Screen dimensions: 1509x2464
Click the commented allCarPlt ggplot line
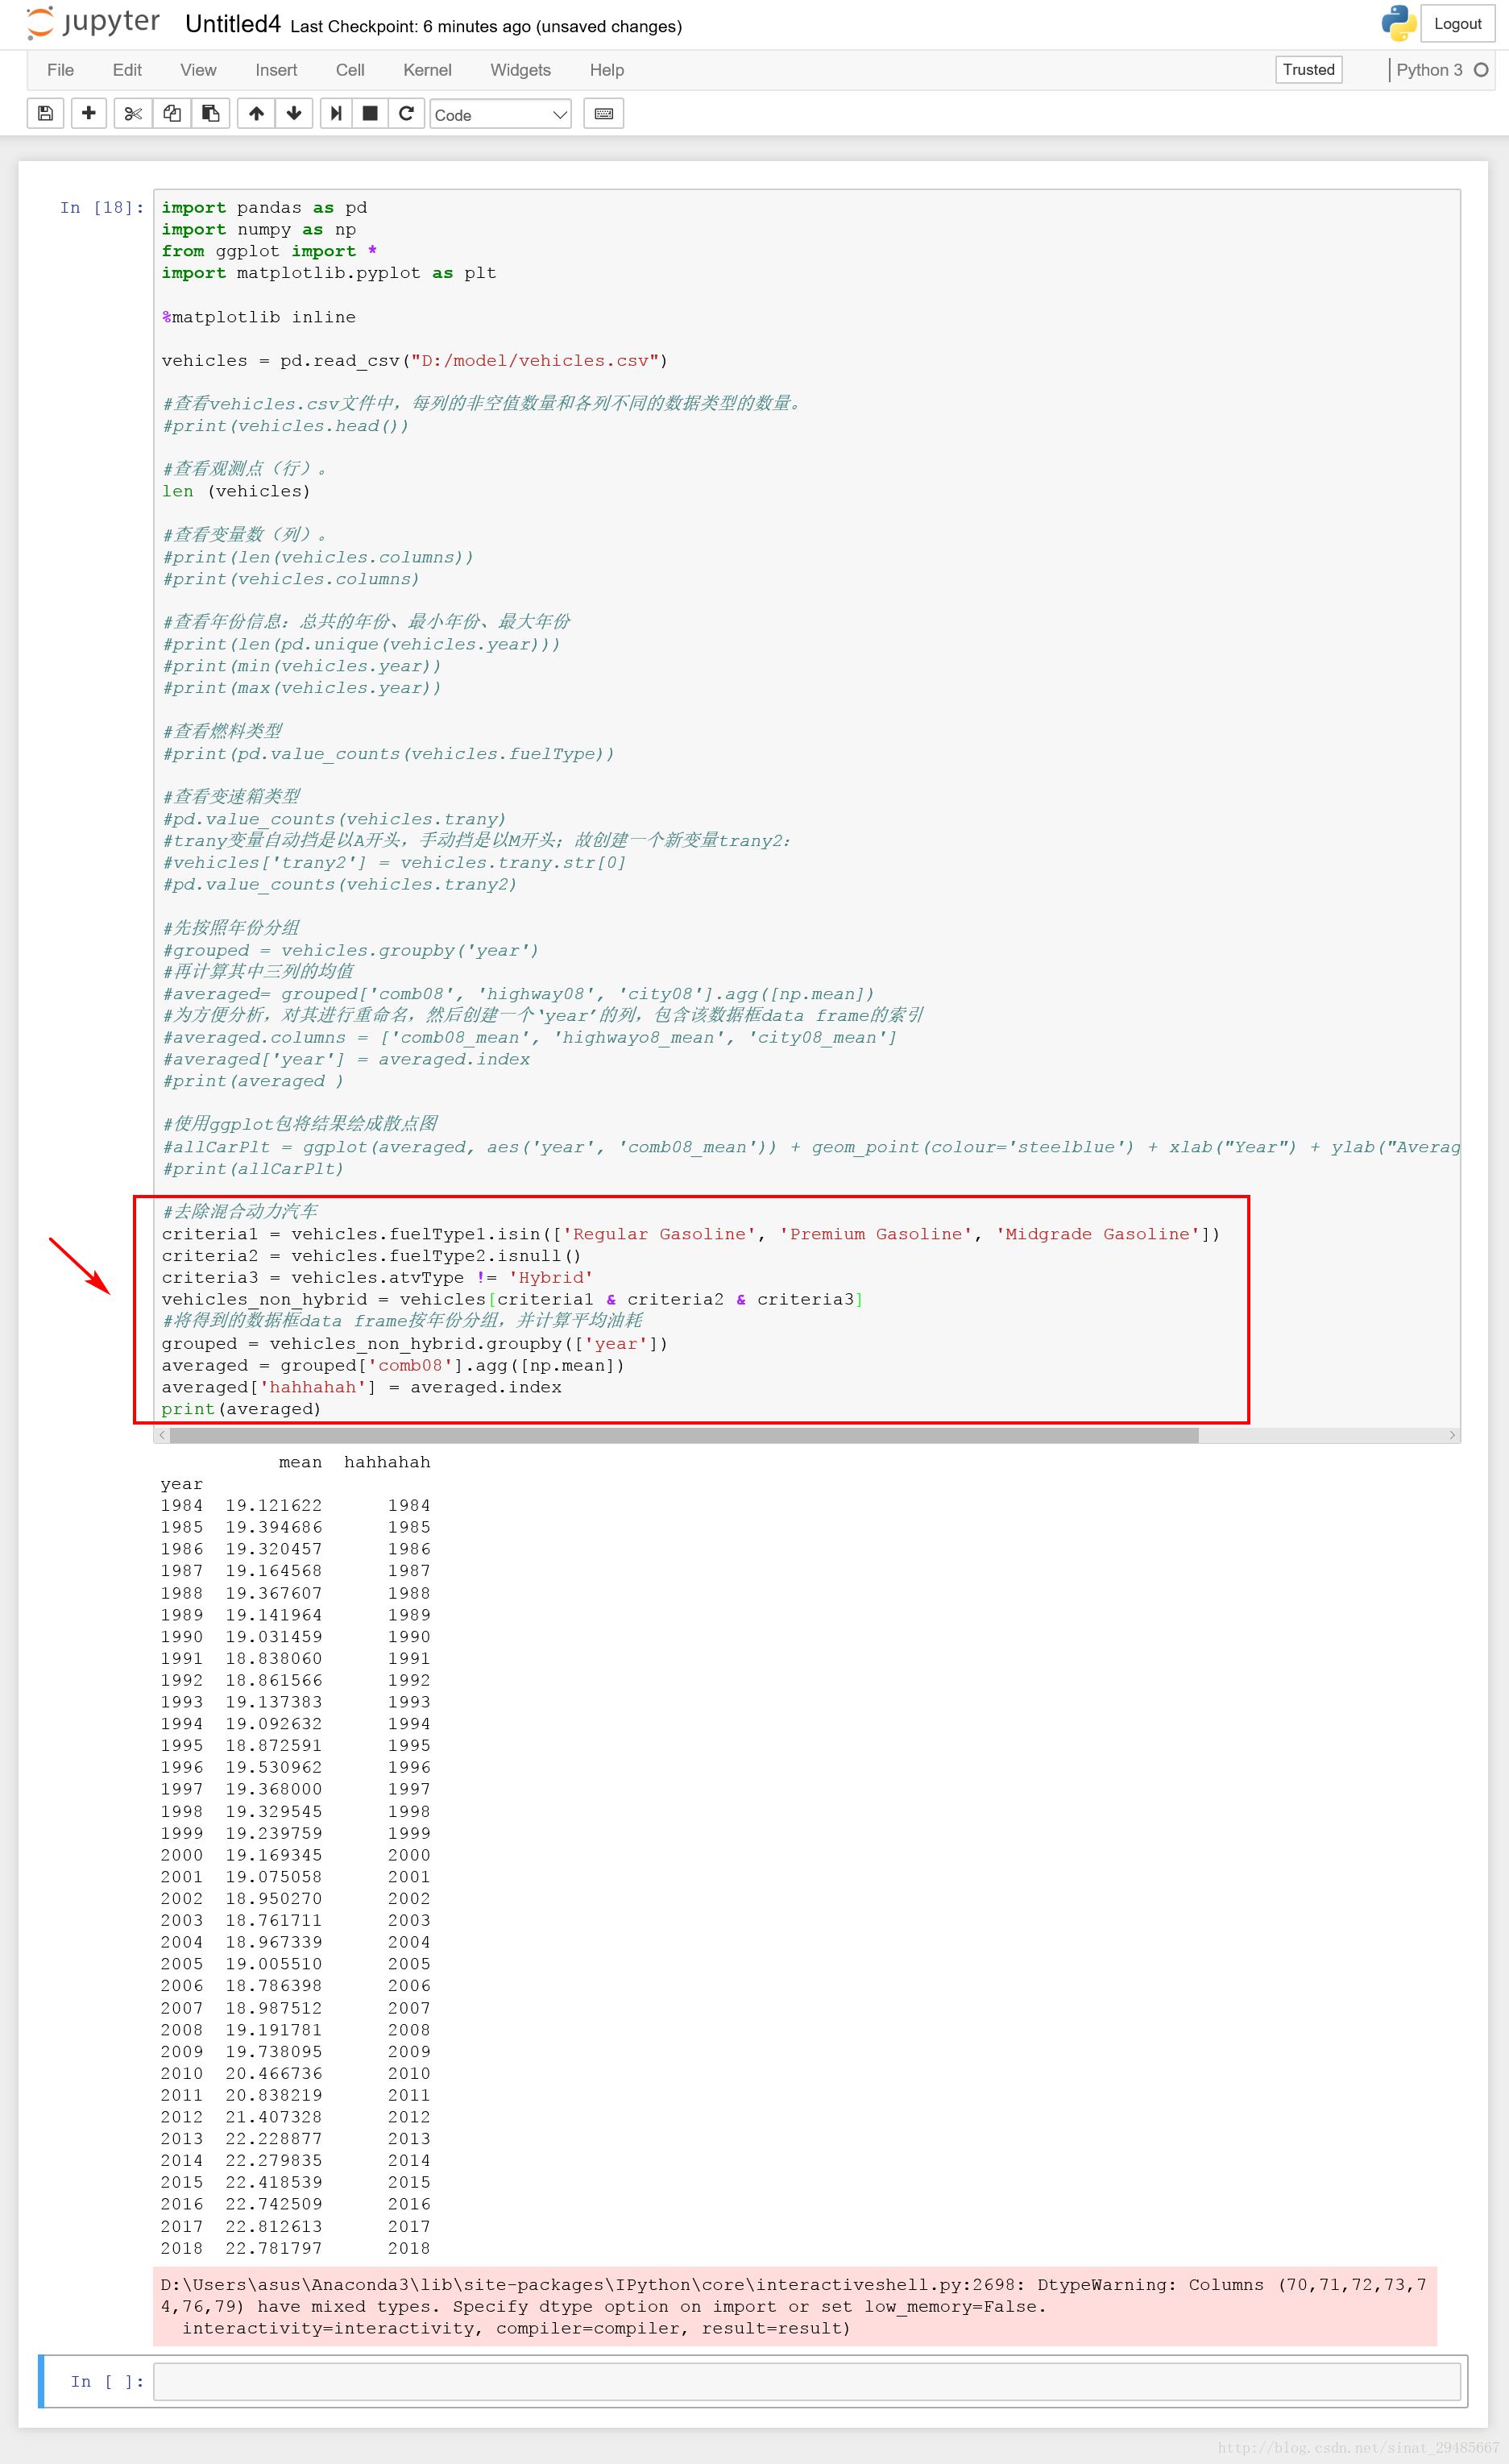810,1147
